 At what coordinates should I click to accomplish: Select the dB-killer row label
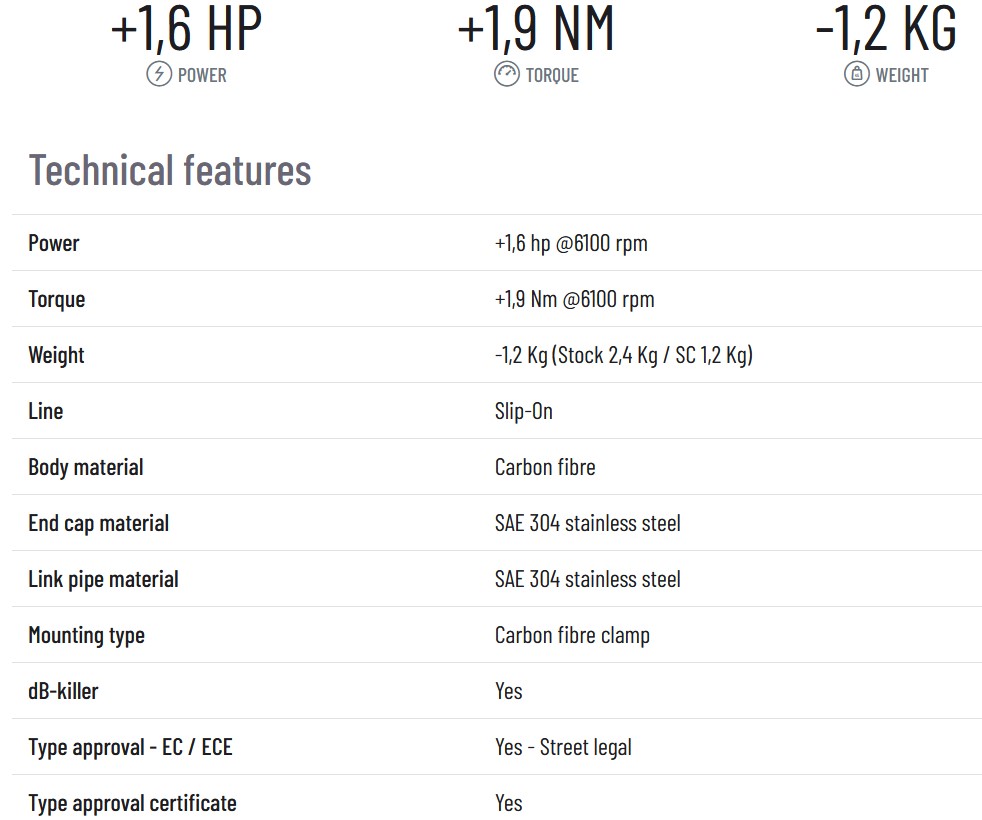63,691
